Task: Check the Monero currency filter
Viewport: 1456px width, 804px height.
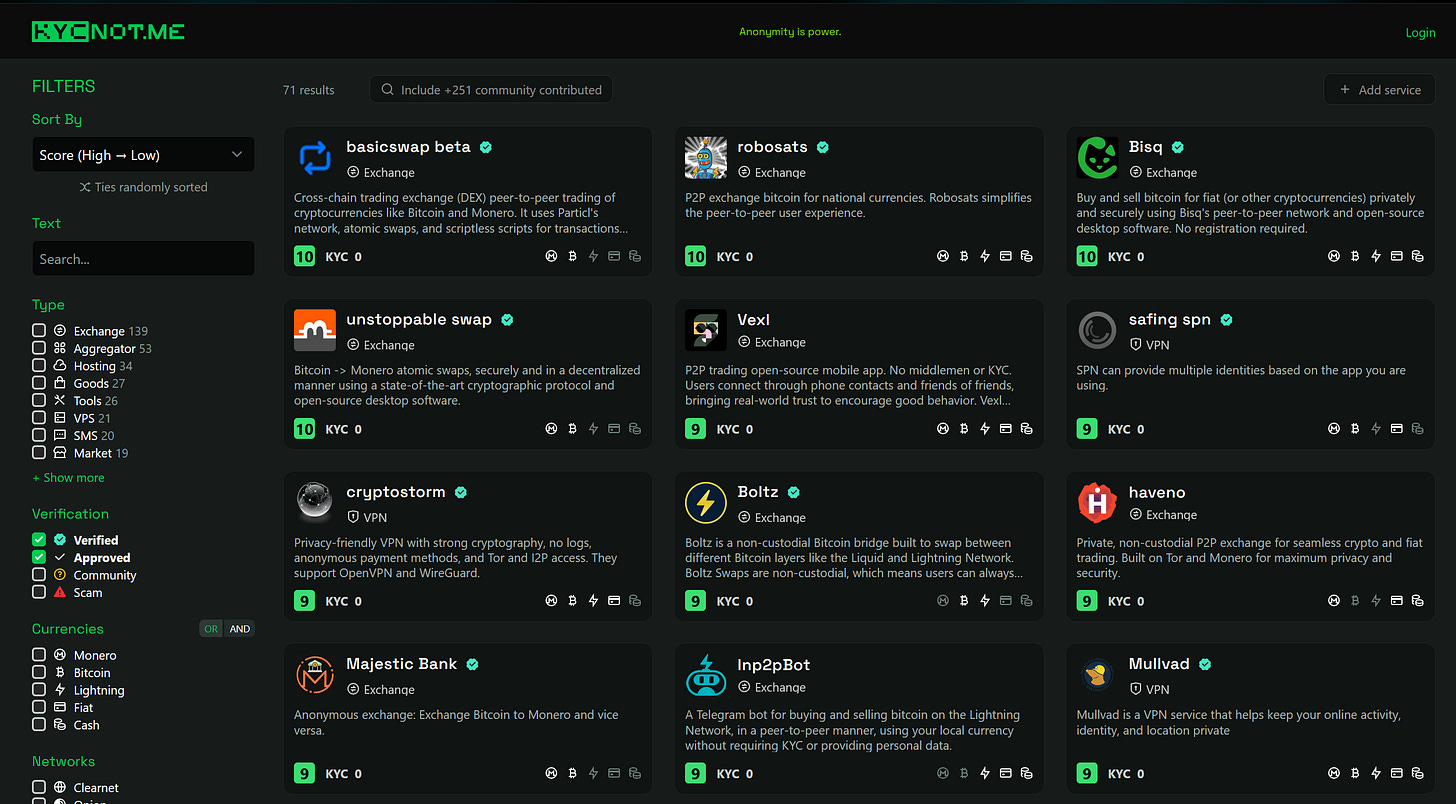Action: coord(39,655)
